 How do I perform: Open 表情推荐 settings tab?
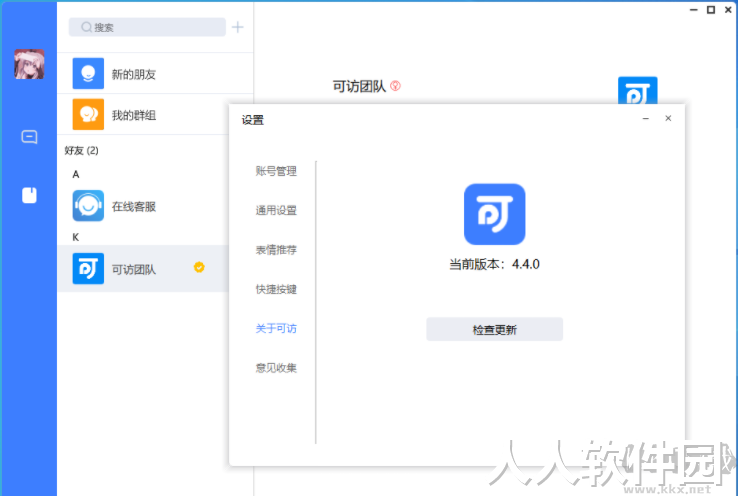276,250
